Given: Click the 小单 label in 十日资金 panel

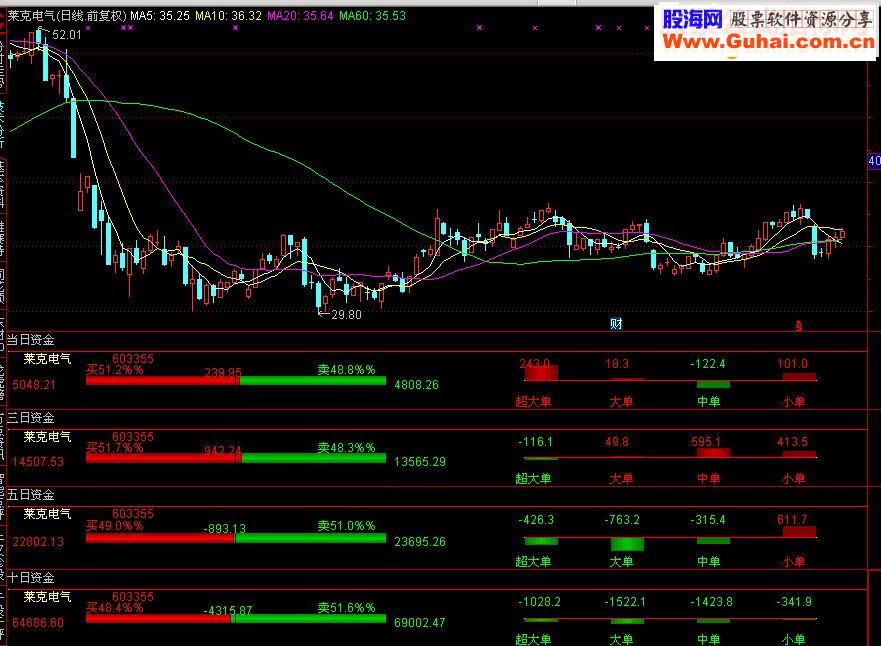Looking at the screenshot, I should pyautogui.click(x=793, y=639).
